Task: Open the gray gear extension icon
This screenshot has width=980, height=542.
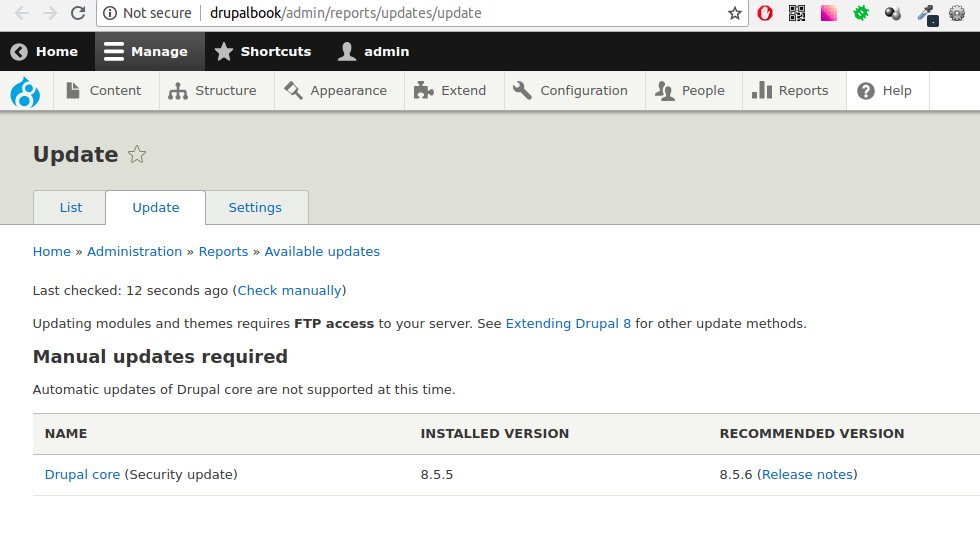Action: 957,13
